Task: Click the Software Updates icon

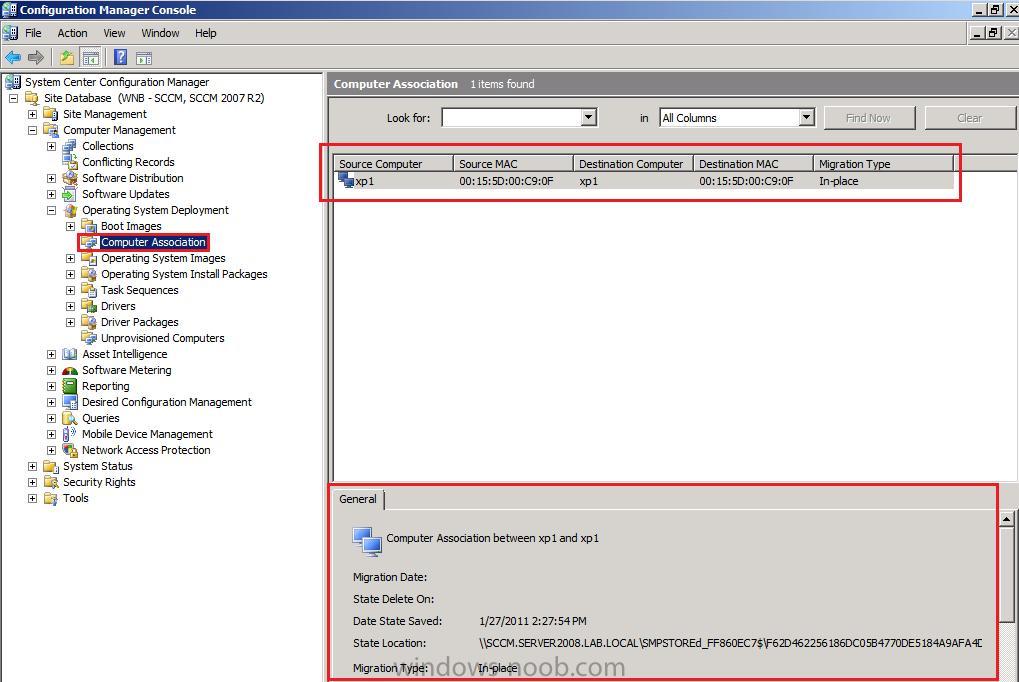Action: pyautogui.click(x=70, y=194)
